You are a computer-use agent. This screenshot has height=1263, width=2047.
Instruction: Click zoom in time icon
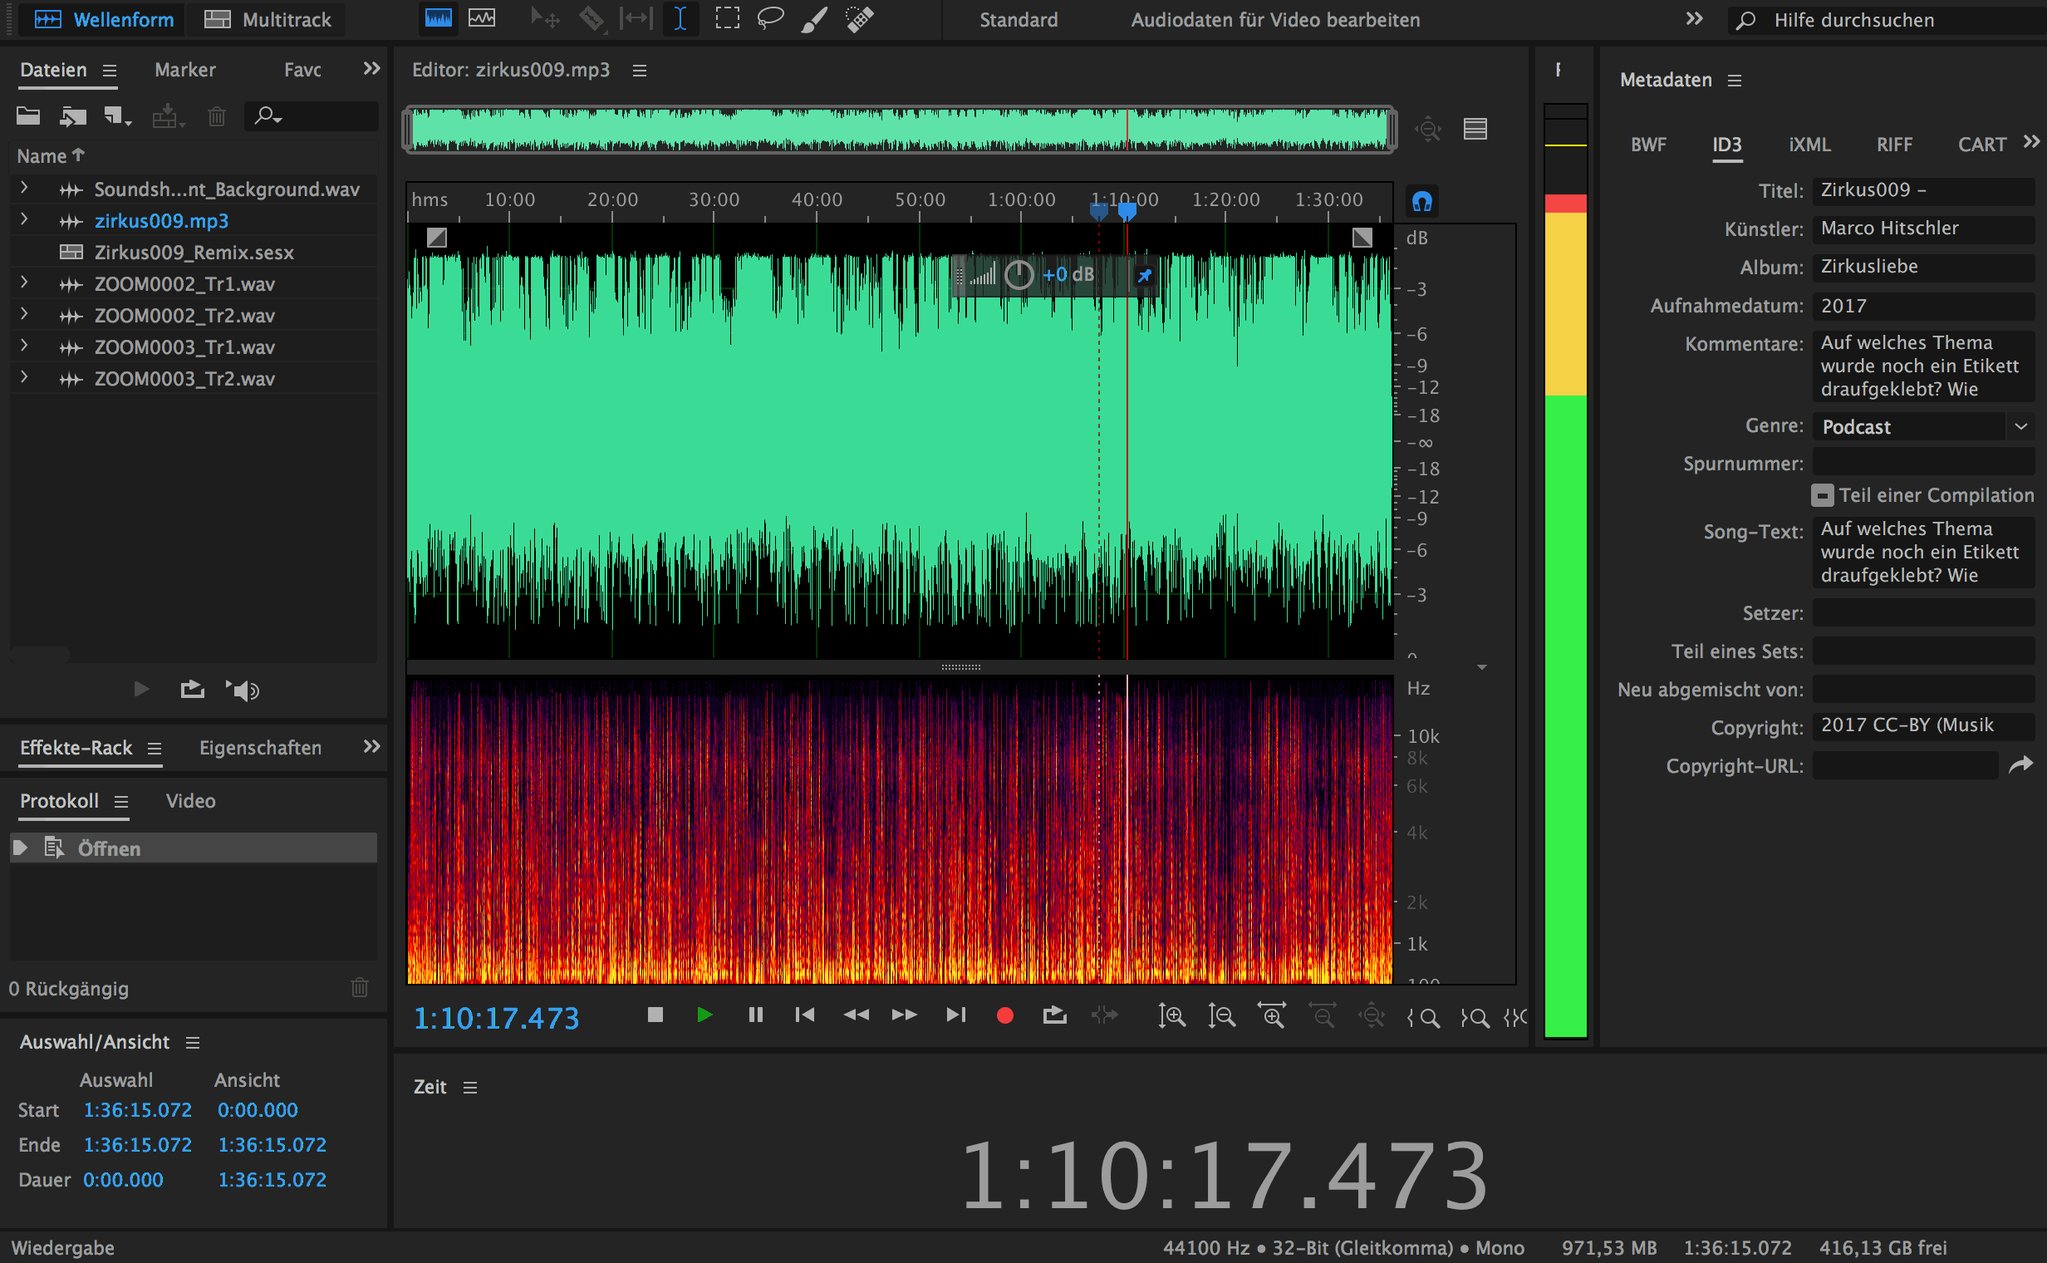(x=1272, y=1016)
